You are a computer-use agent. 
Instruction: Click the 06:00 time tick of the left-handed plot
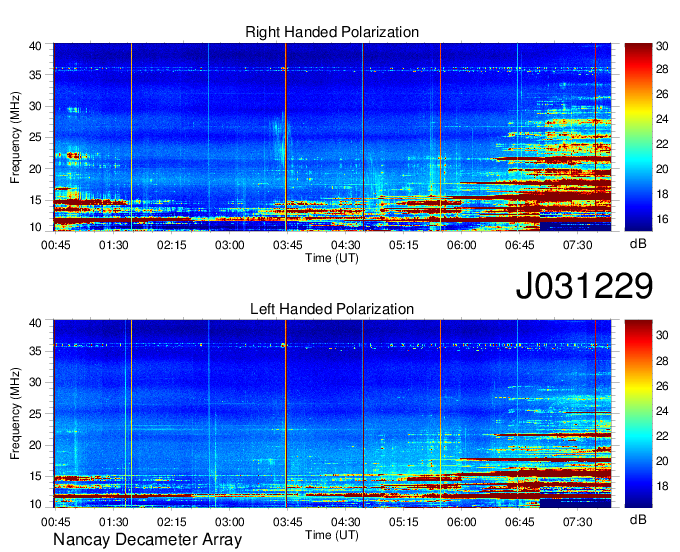pos(462,522)
